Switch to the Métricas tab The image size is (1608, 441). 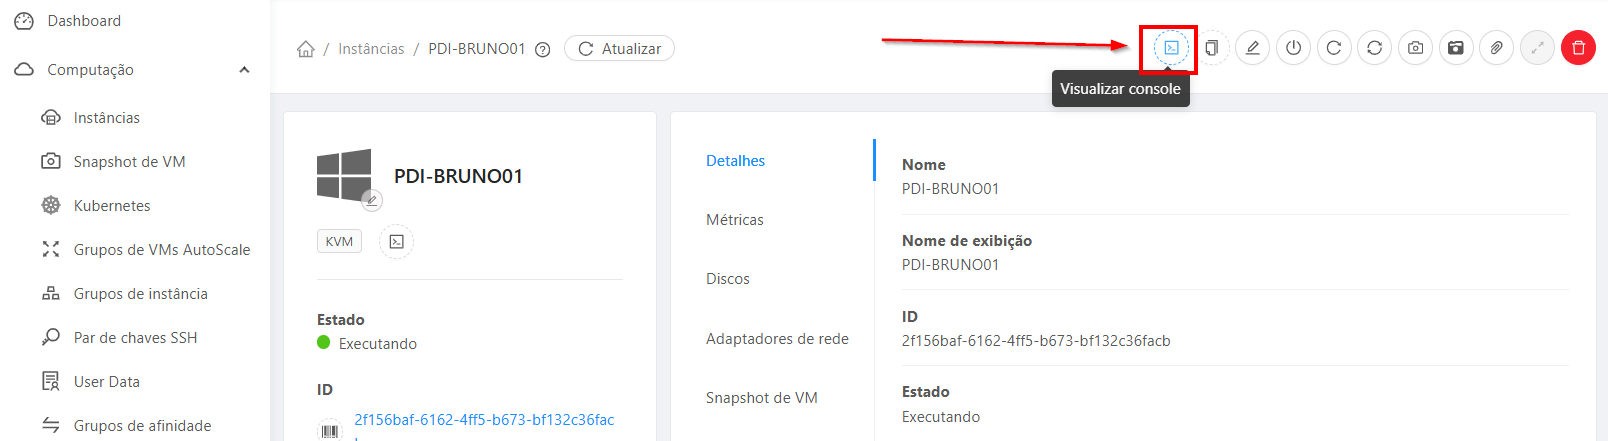[x=735, y=220]
